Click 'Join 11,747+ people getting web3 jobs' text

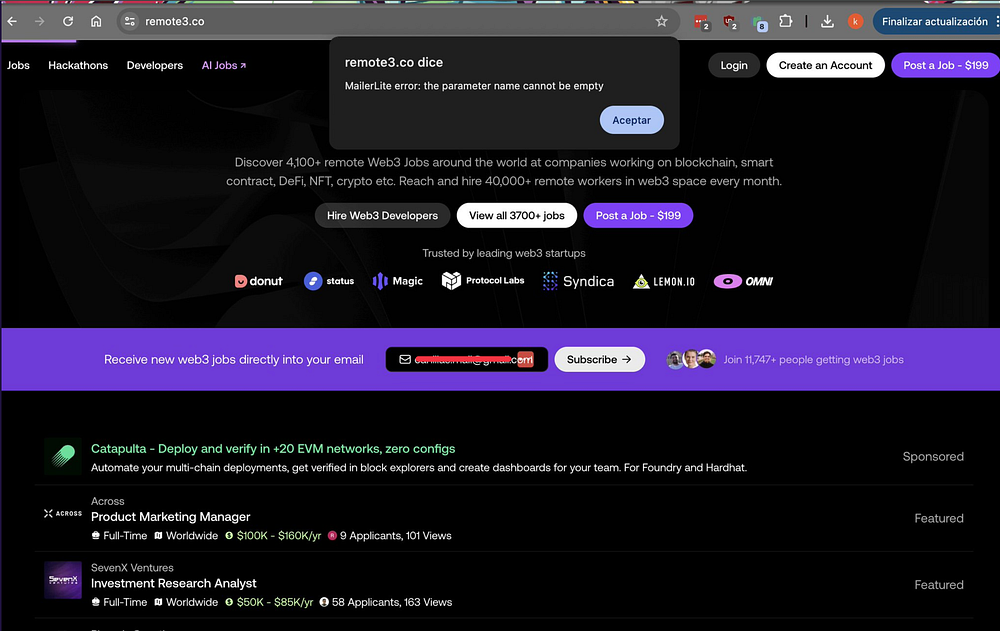pyautogui.click(x=813, y=360)
